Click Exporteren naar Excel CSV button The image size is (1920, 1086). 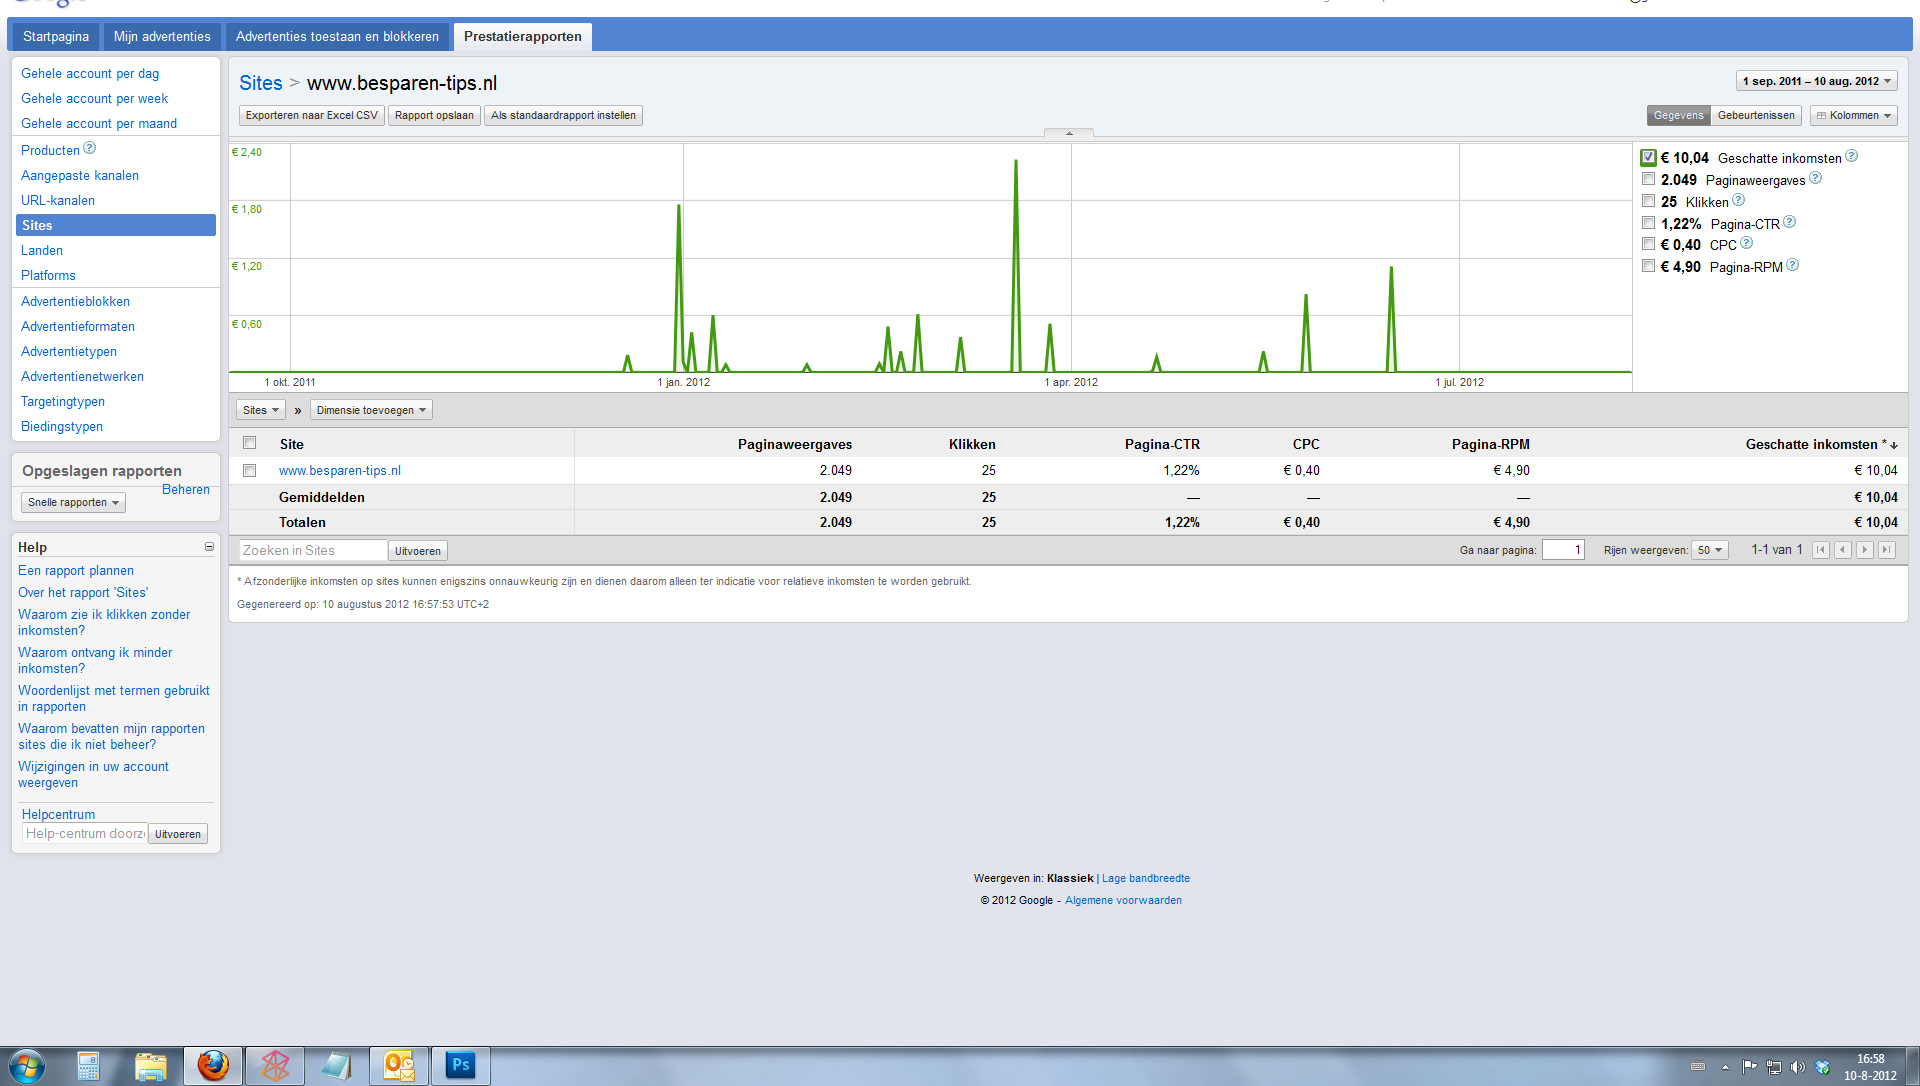coord(312,116)
